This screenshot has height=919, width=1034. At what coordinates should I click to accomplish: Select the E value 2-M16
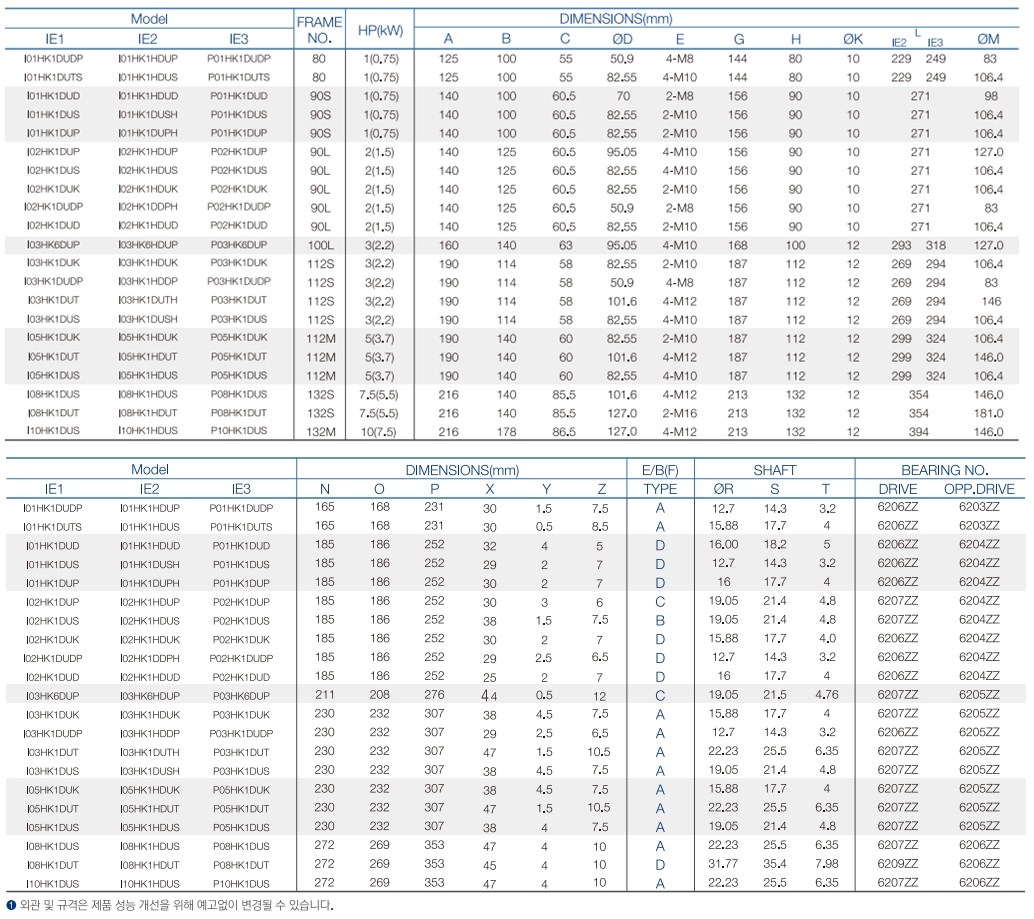679,413
